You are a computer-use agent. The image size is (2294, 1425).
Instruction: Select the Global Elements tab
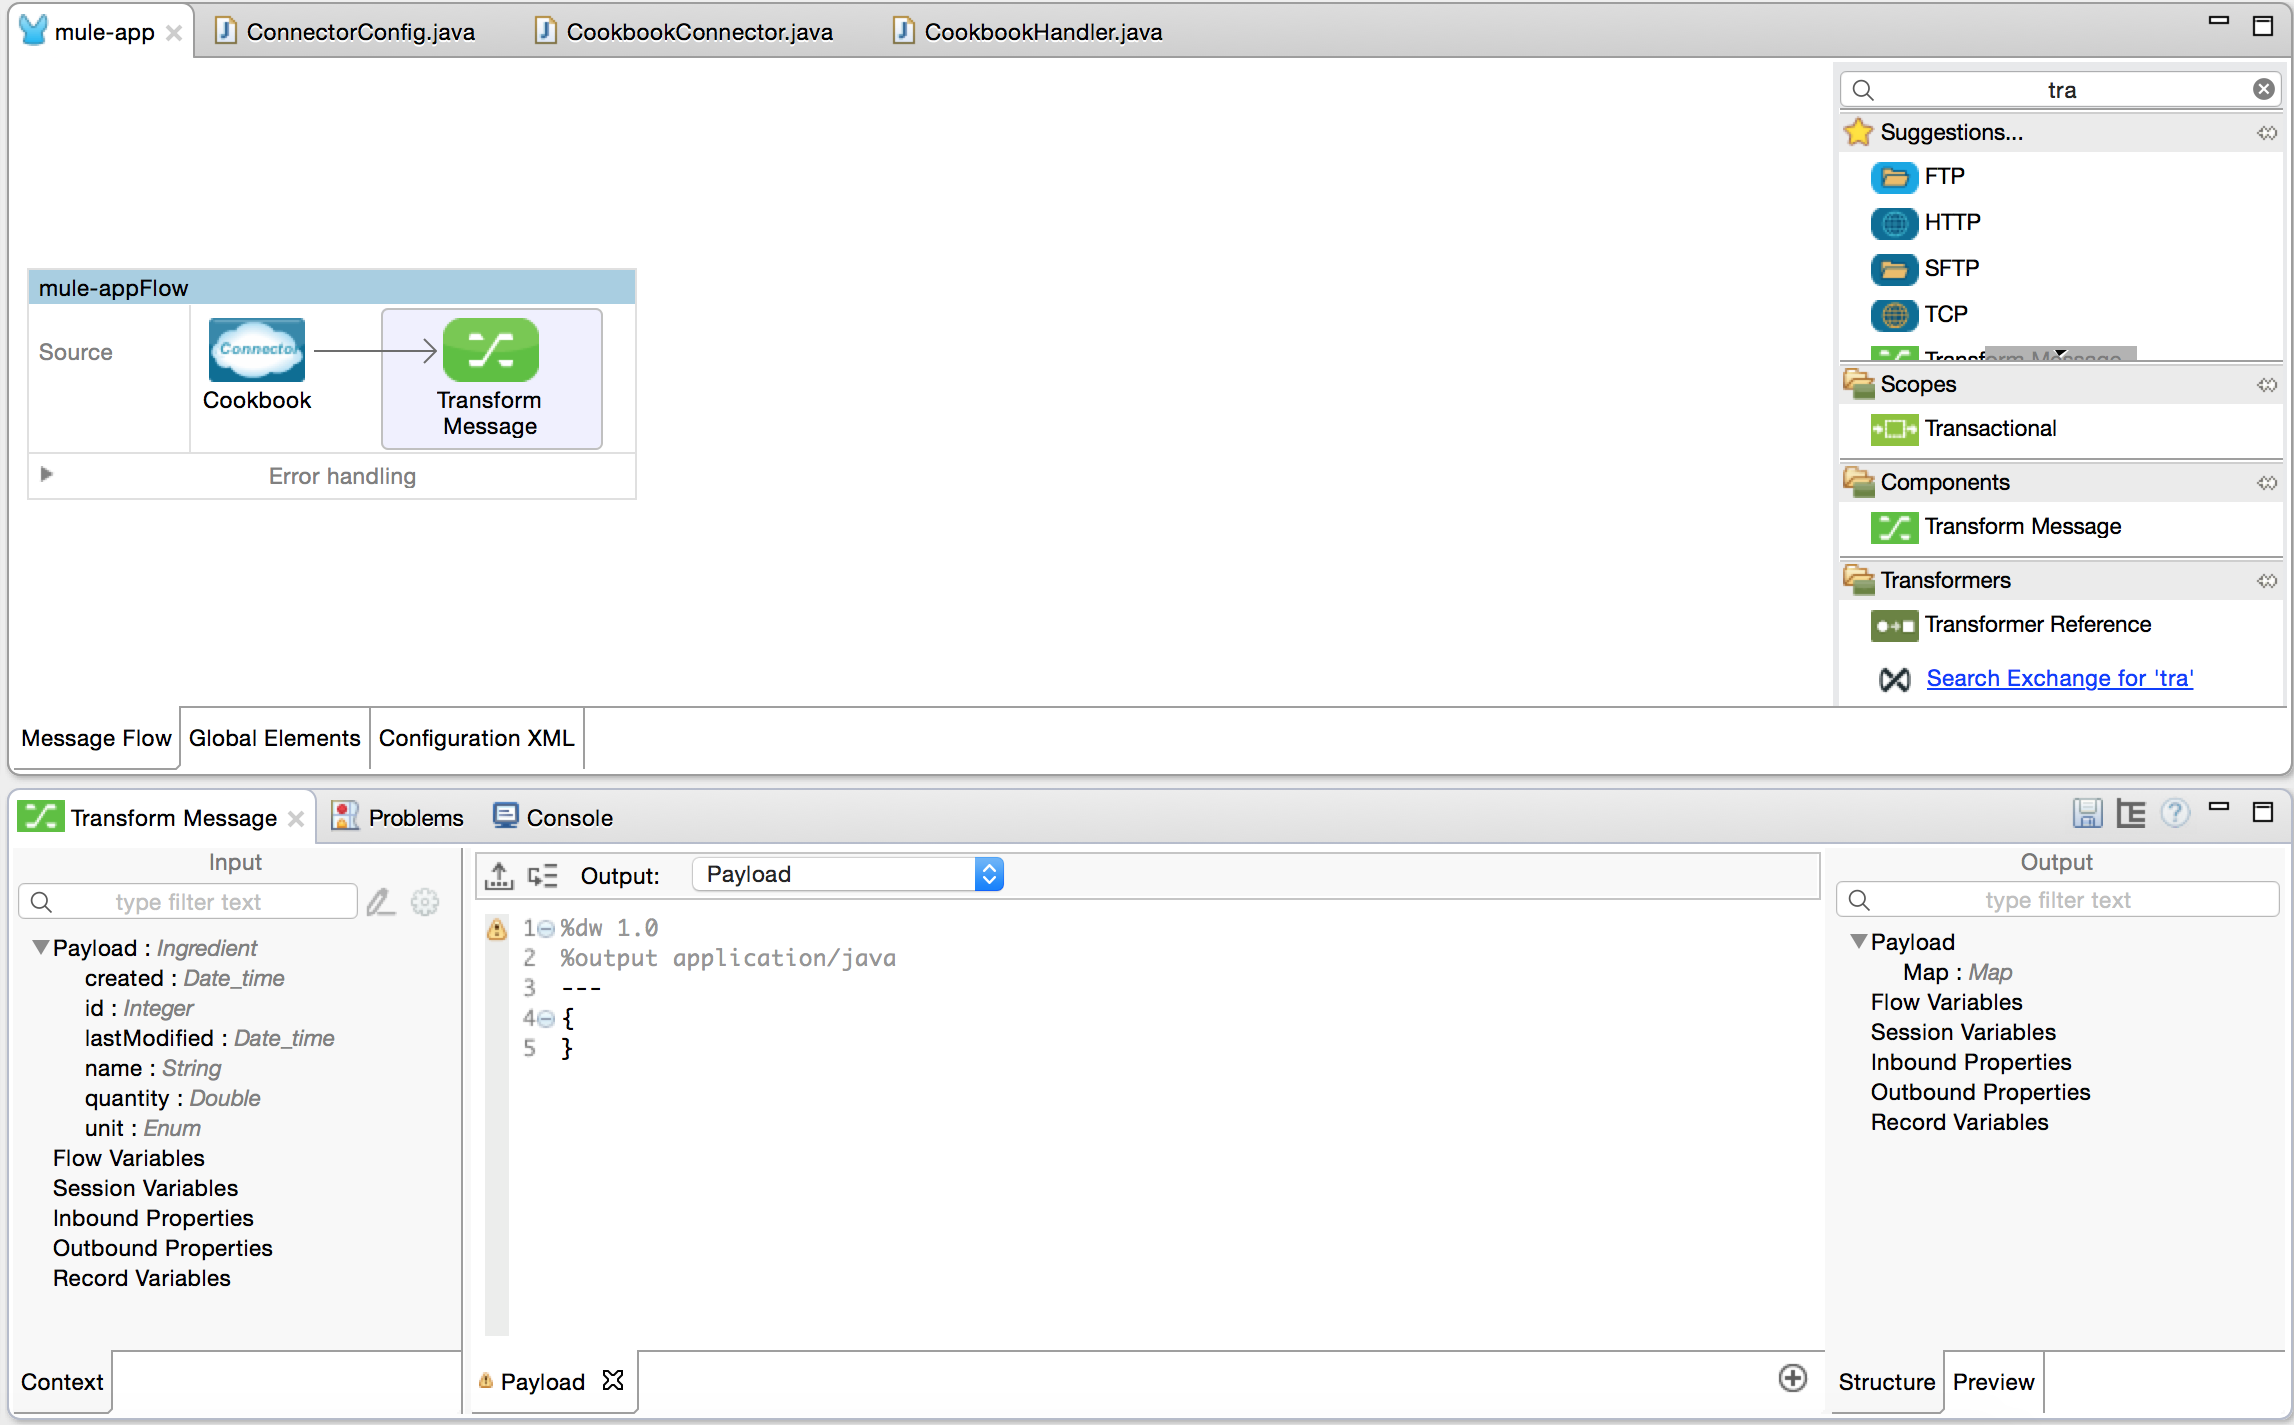pyautogui.click(x=274, y=737)
